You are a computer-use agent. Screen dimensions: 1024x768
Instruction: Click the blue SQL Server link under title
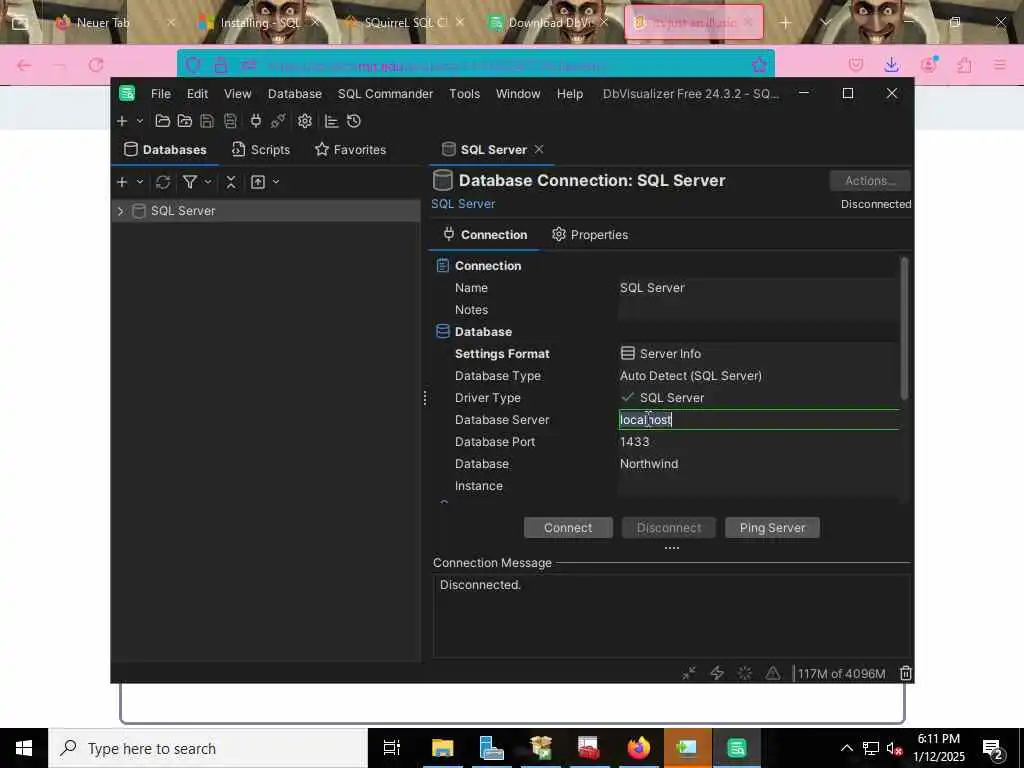pyautogui.click(x=463, y=204)
